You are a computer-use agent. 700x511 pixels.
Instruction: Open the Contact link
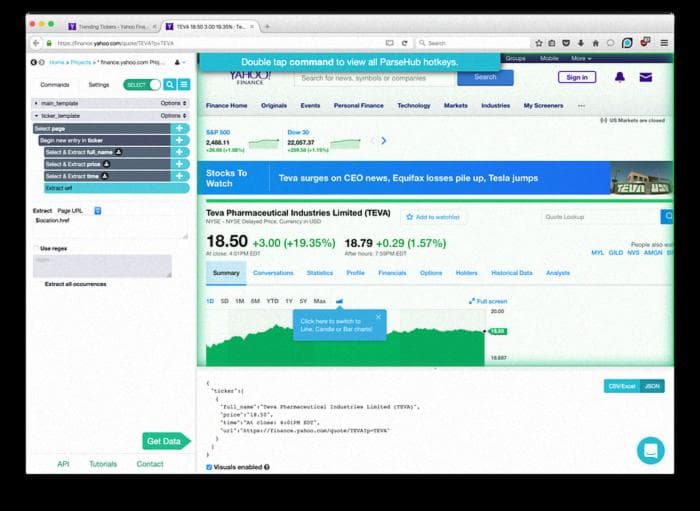[150, 464]
